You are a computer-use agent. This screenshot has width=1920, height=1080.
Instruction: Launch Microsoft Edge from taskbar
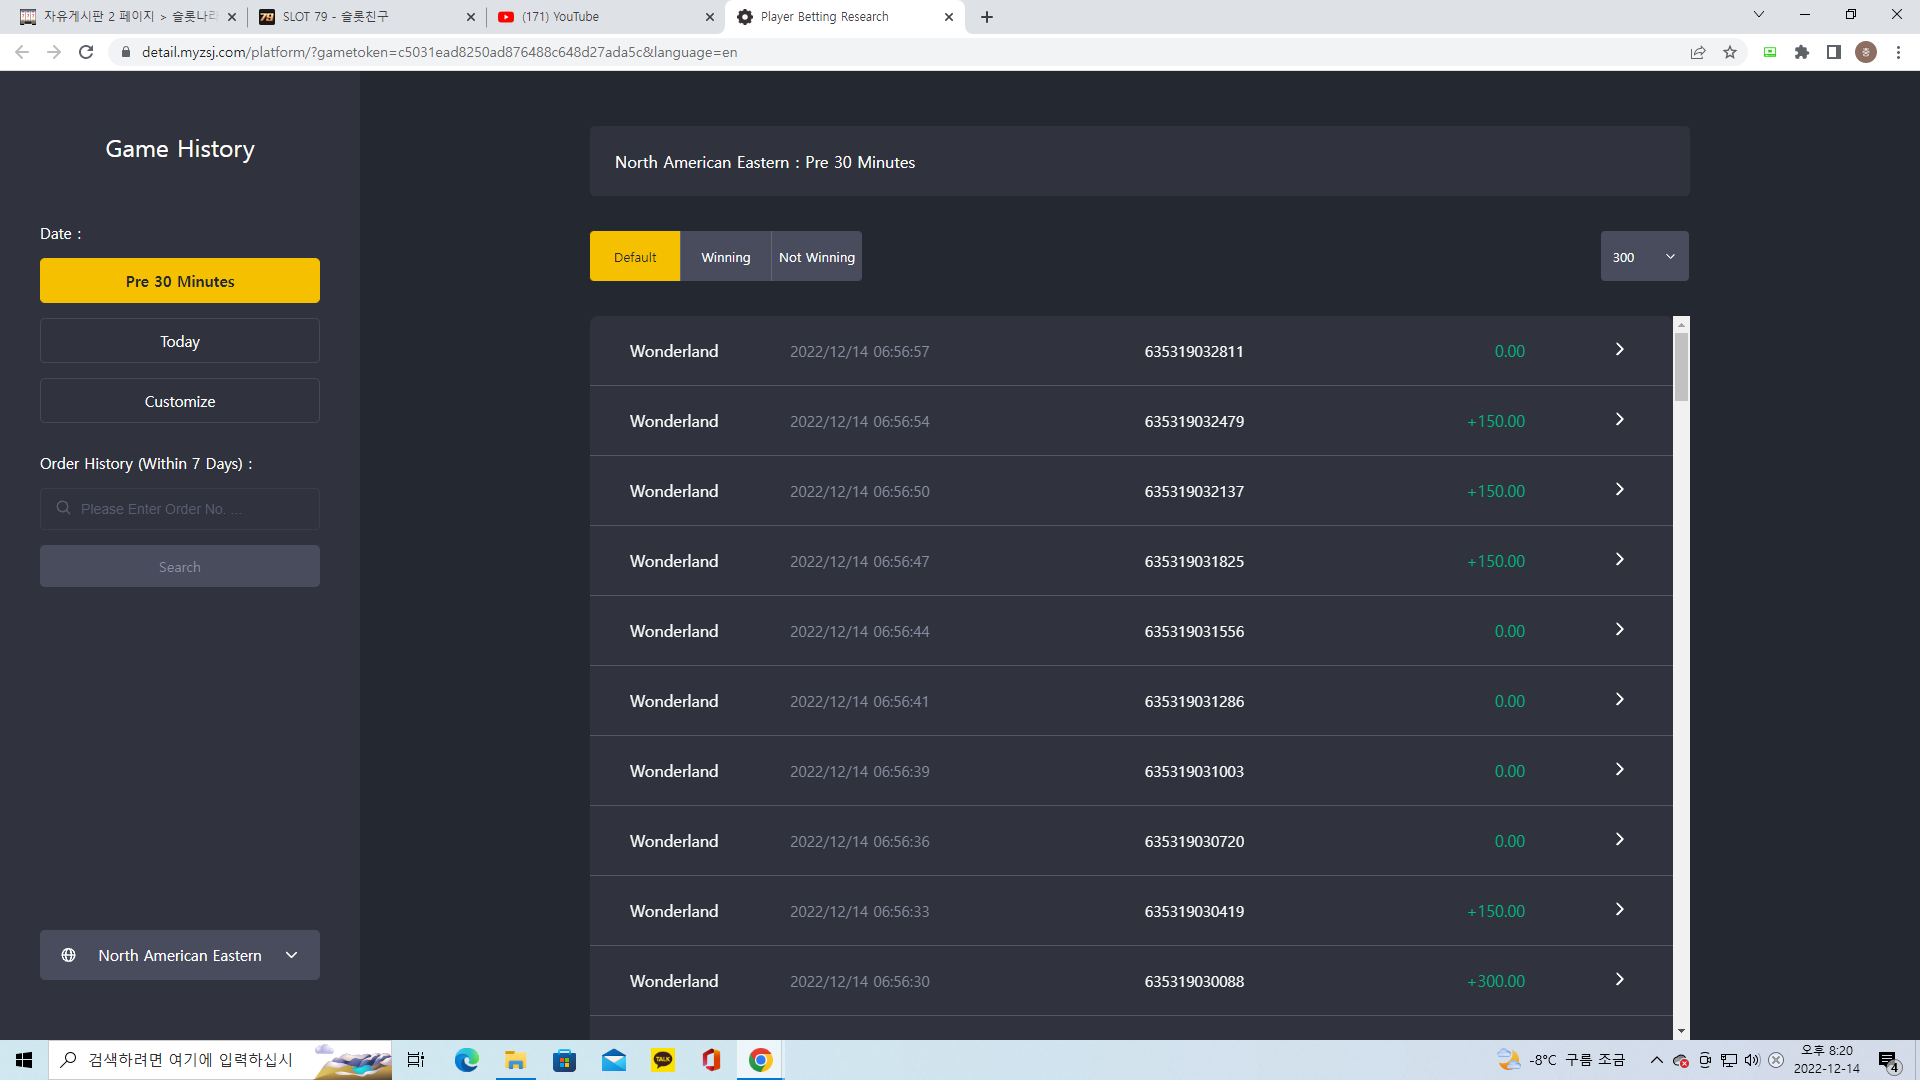click(467, 1060)
